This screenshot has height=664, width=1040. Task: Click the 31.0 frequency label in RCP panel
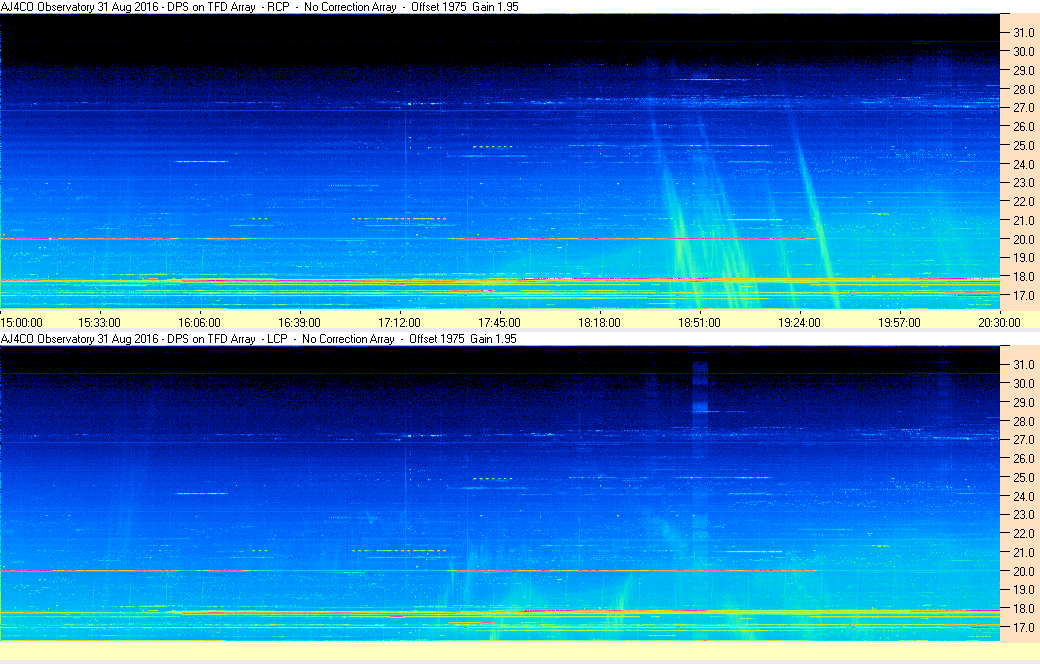[x=1023, y=33]
